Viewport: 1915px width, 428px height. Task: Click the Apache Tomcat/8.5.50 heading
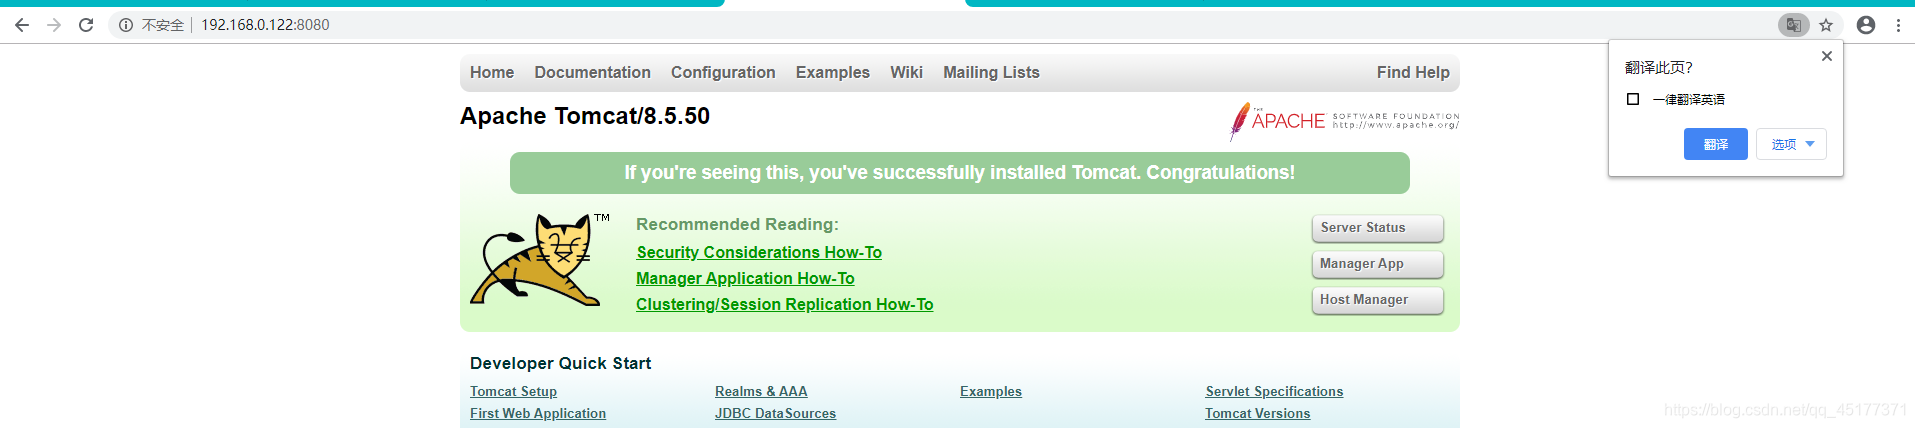(x=585, y=116)
